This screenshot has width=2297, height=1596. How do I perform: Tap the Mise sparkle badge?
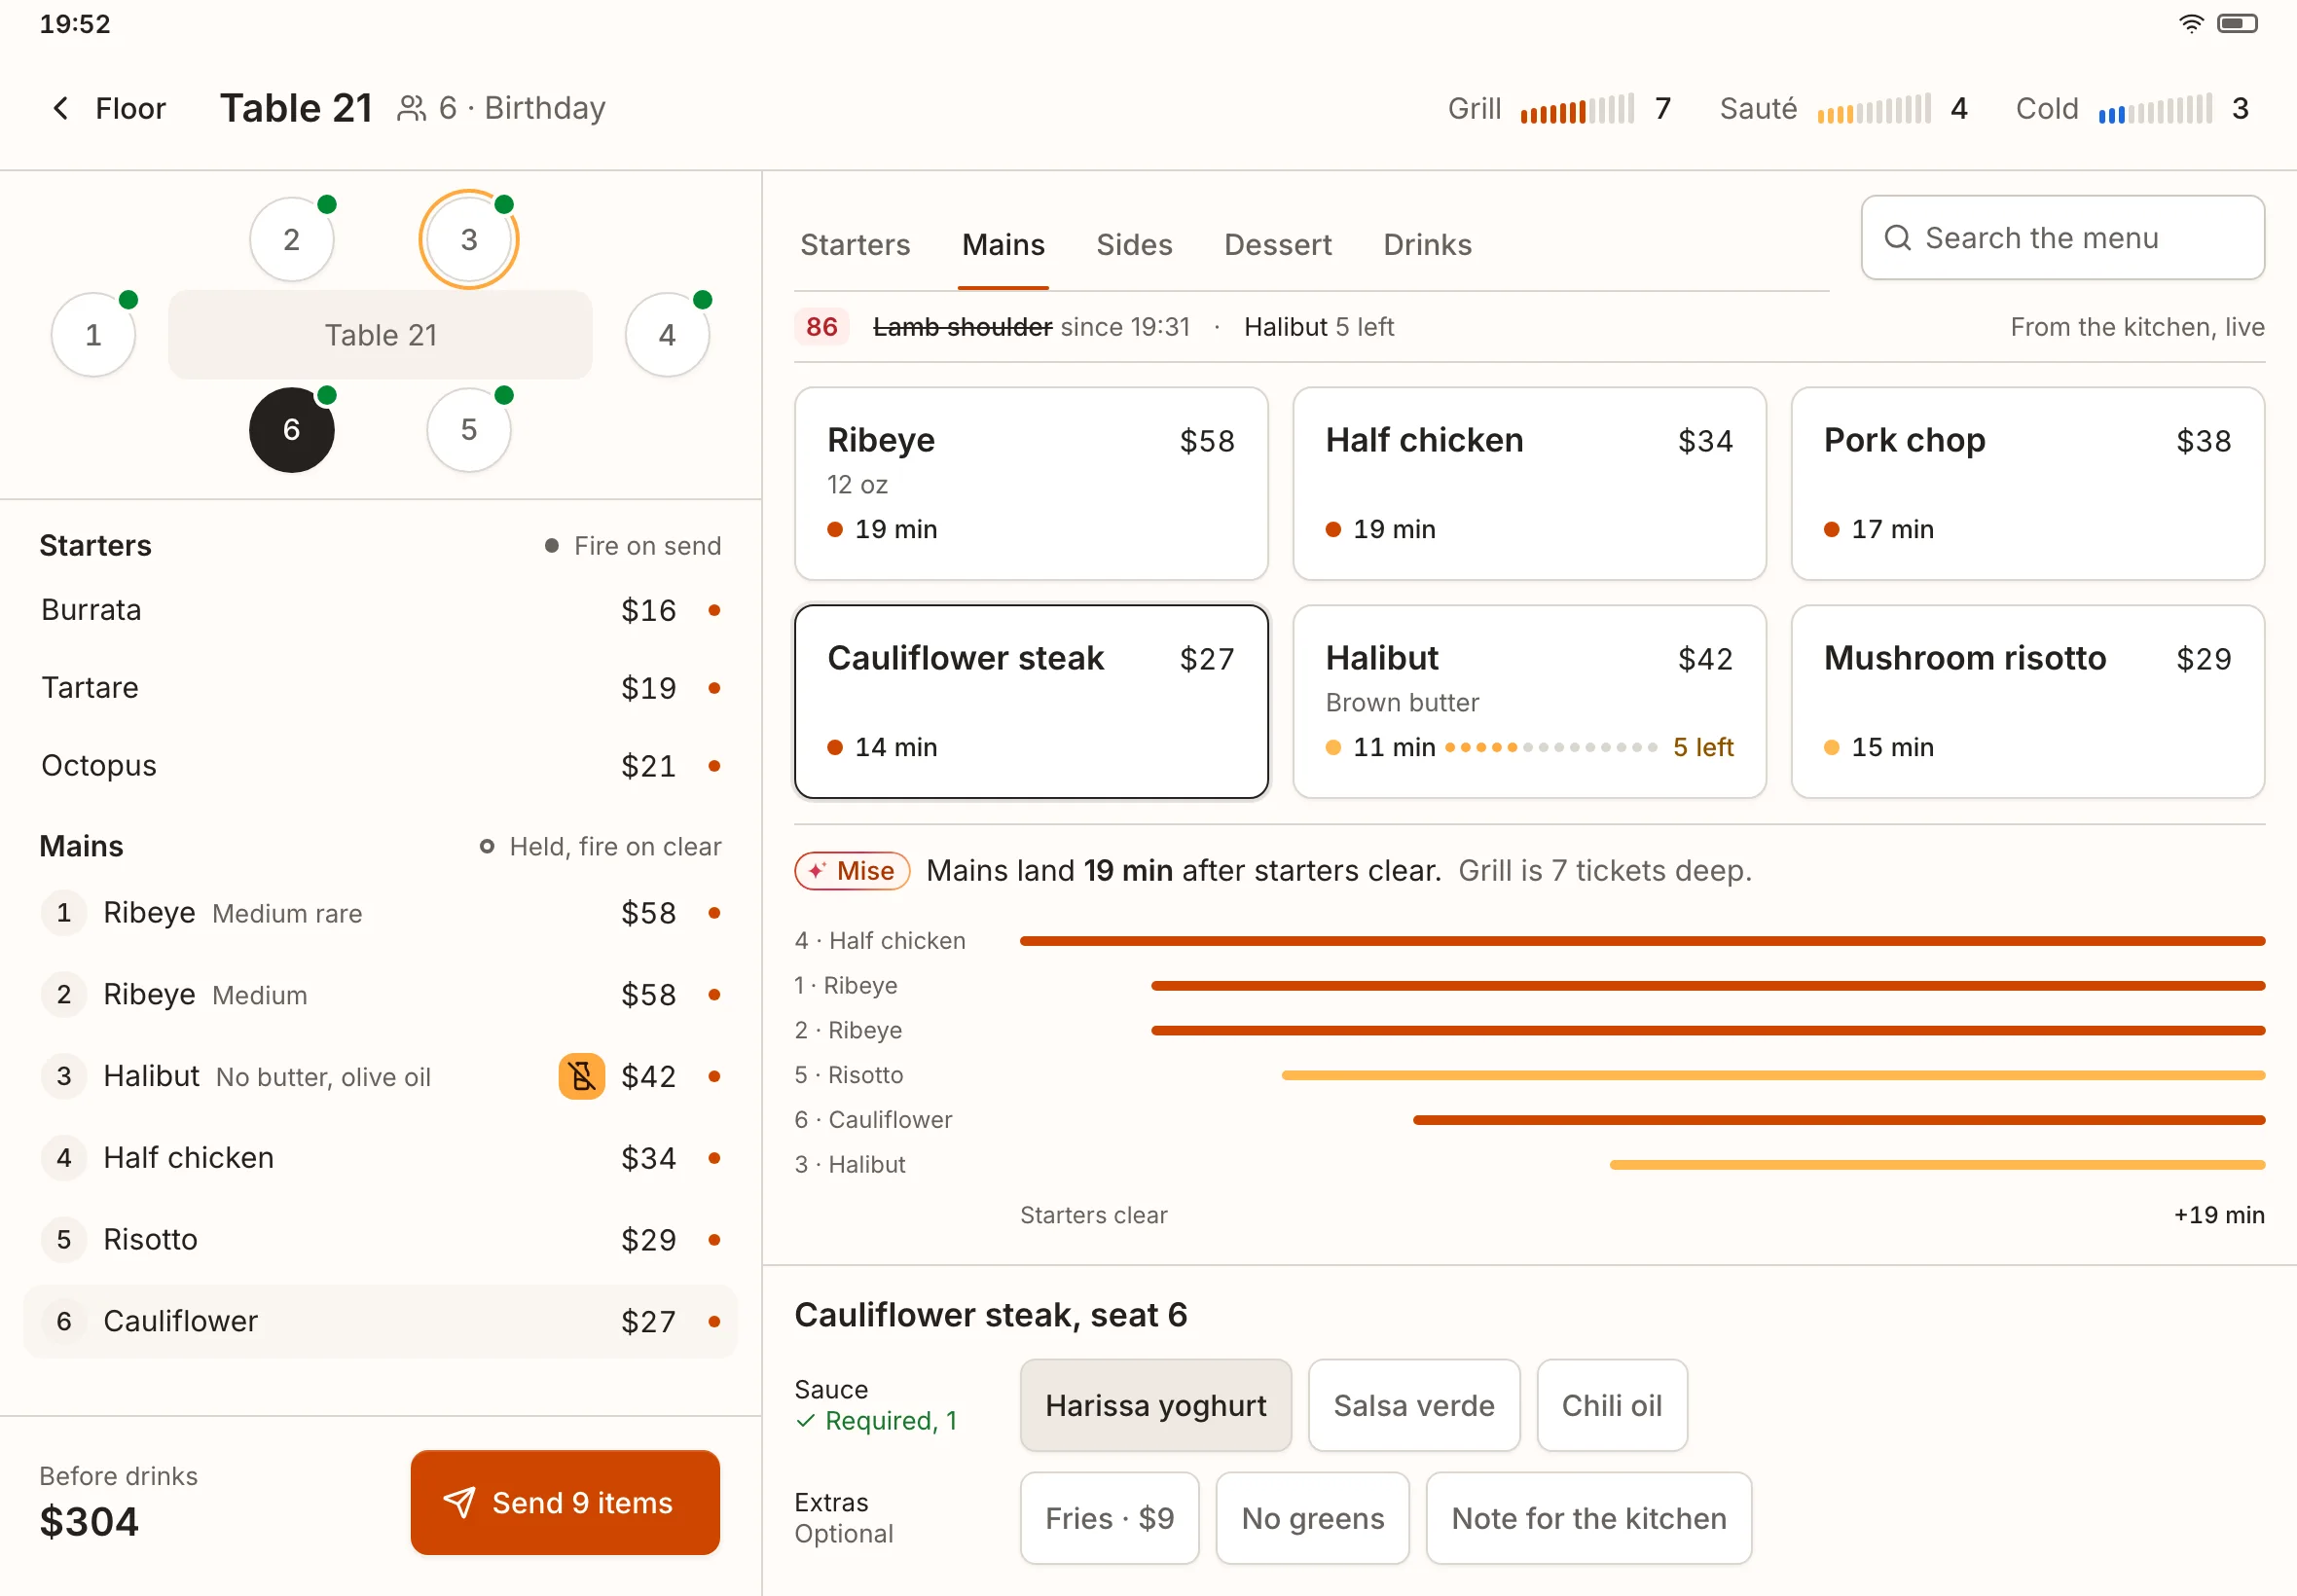852,870
